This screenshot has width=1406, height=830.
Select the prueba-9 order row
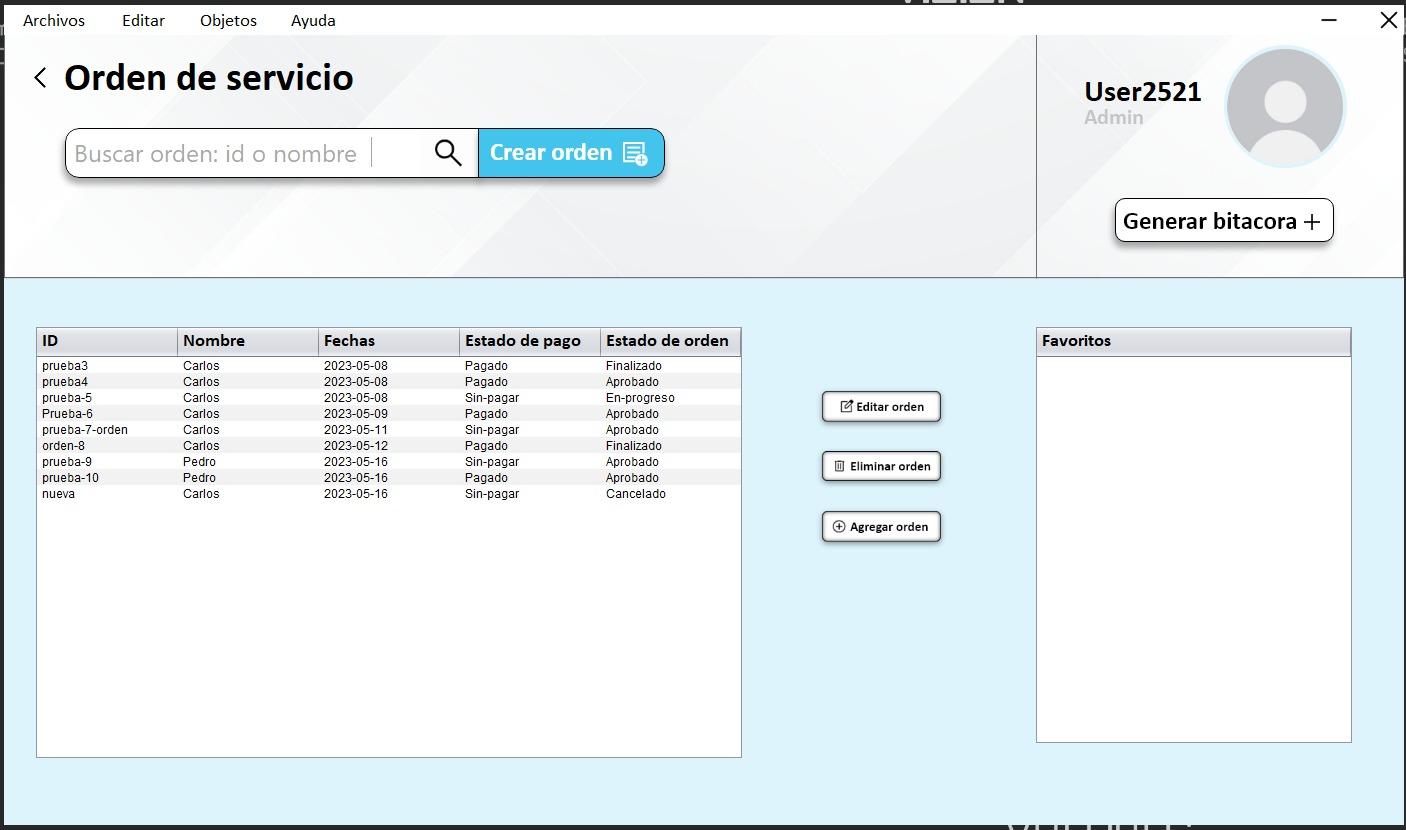389,462
